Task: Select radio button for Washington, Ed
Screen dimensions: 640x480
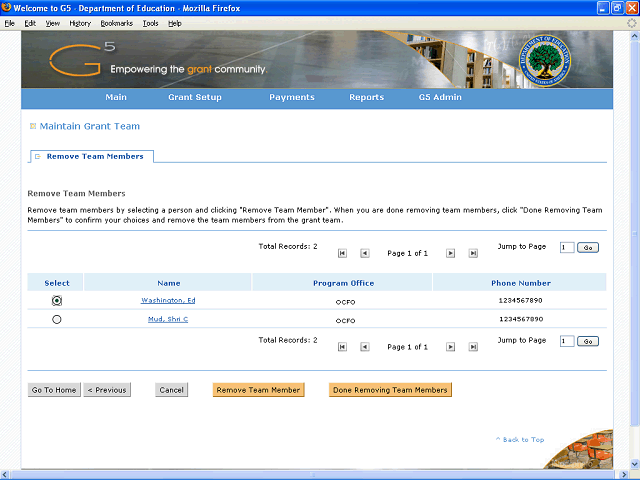Action: point(57,301)
